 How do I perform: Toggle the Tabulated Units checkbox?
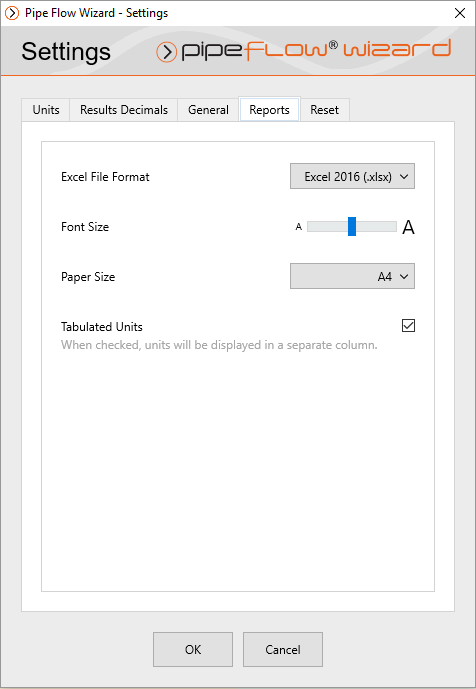pos(408,326)
